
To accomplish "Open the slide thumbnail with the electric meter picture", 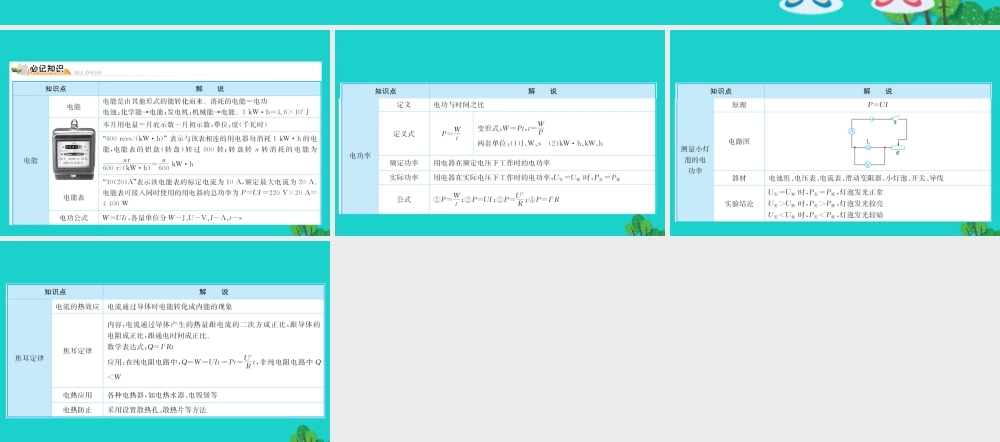I will point(165,133).
